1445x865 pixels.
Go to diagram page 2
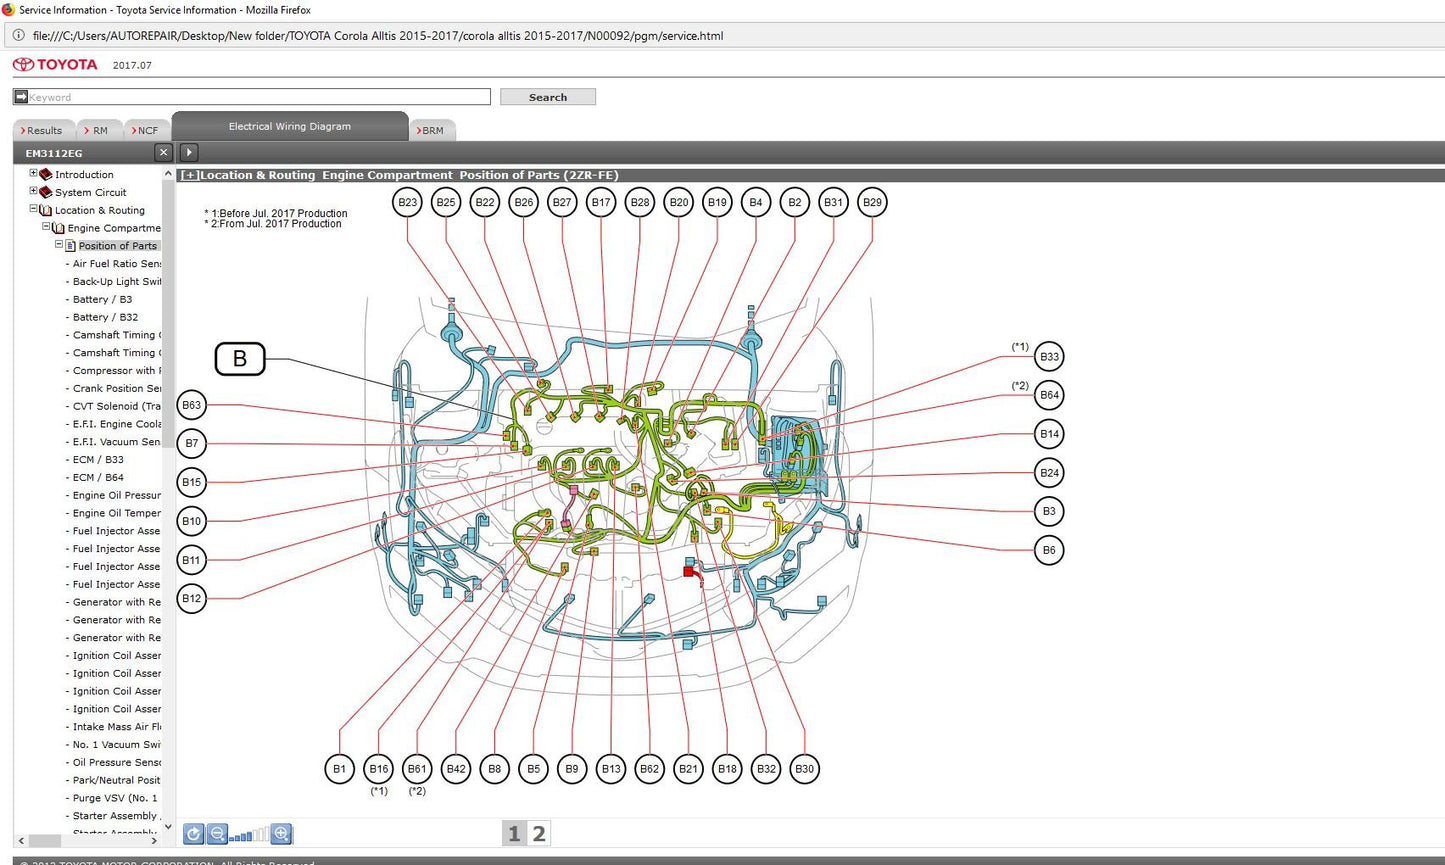coord(539,833)
